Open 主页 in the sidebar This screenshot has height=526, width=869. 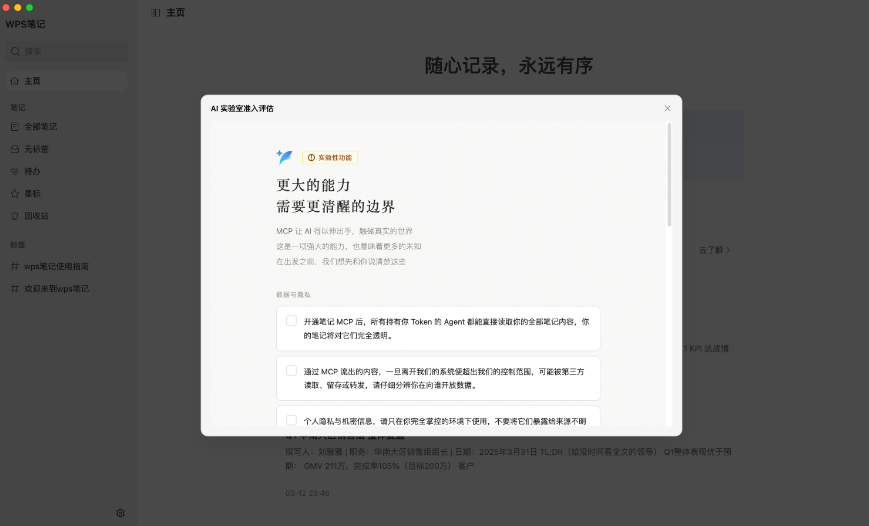67,81
